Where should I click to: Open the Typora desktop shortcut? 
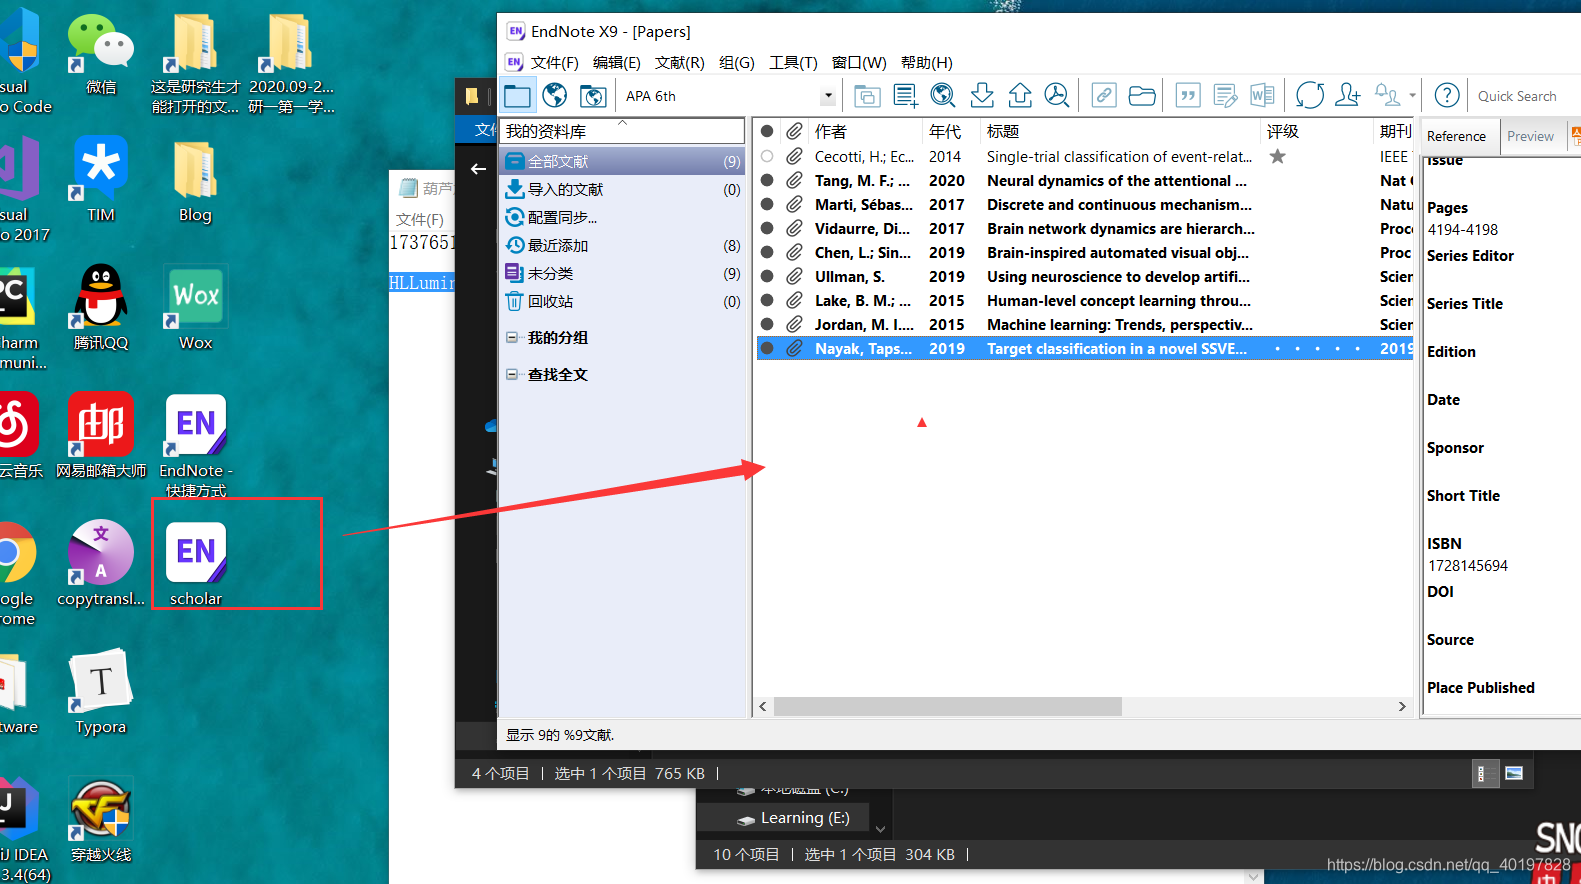[101, 692]
